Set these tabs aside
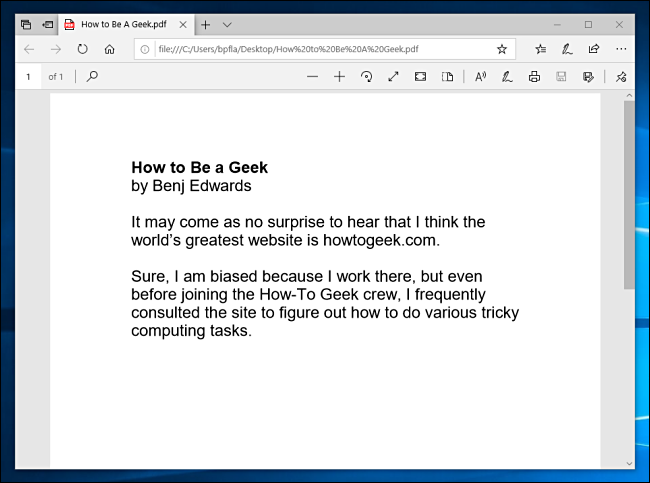Image resolution: width=650 pixels, height=483 pixels. click(x=48, y=25)
